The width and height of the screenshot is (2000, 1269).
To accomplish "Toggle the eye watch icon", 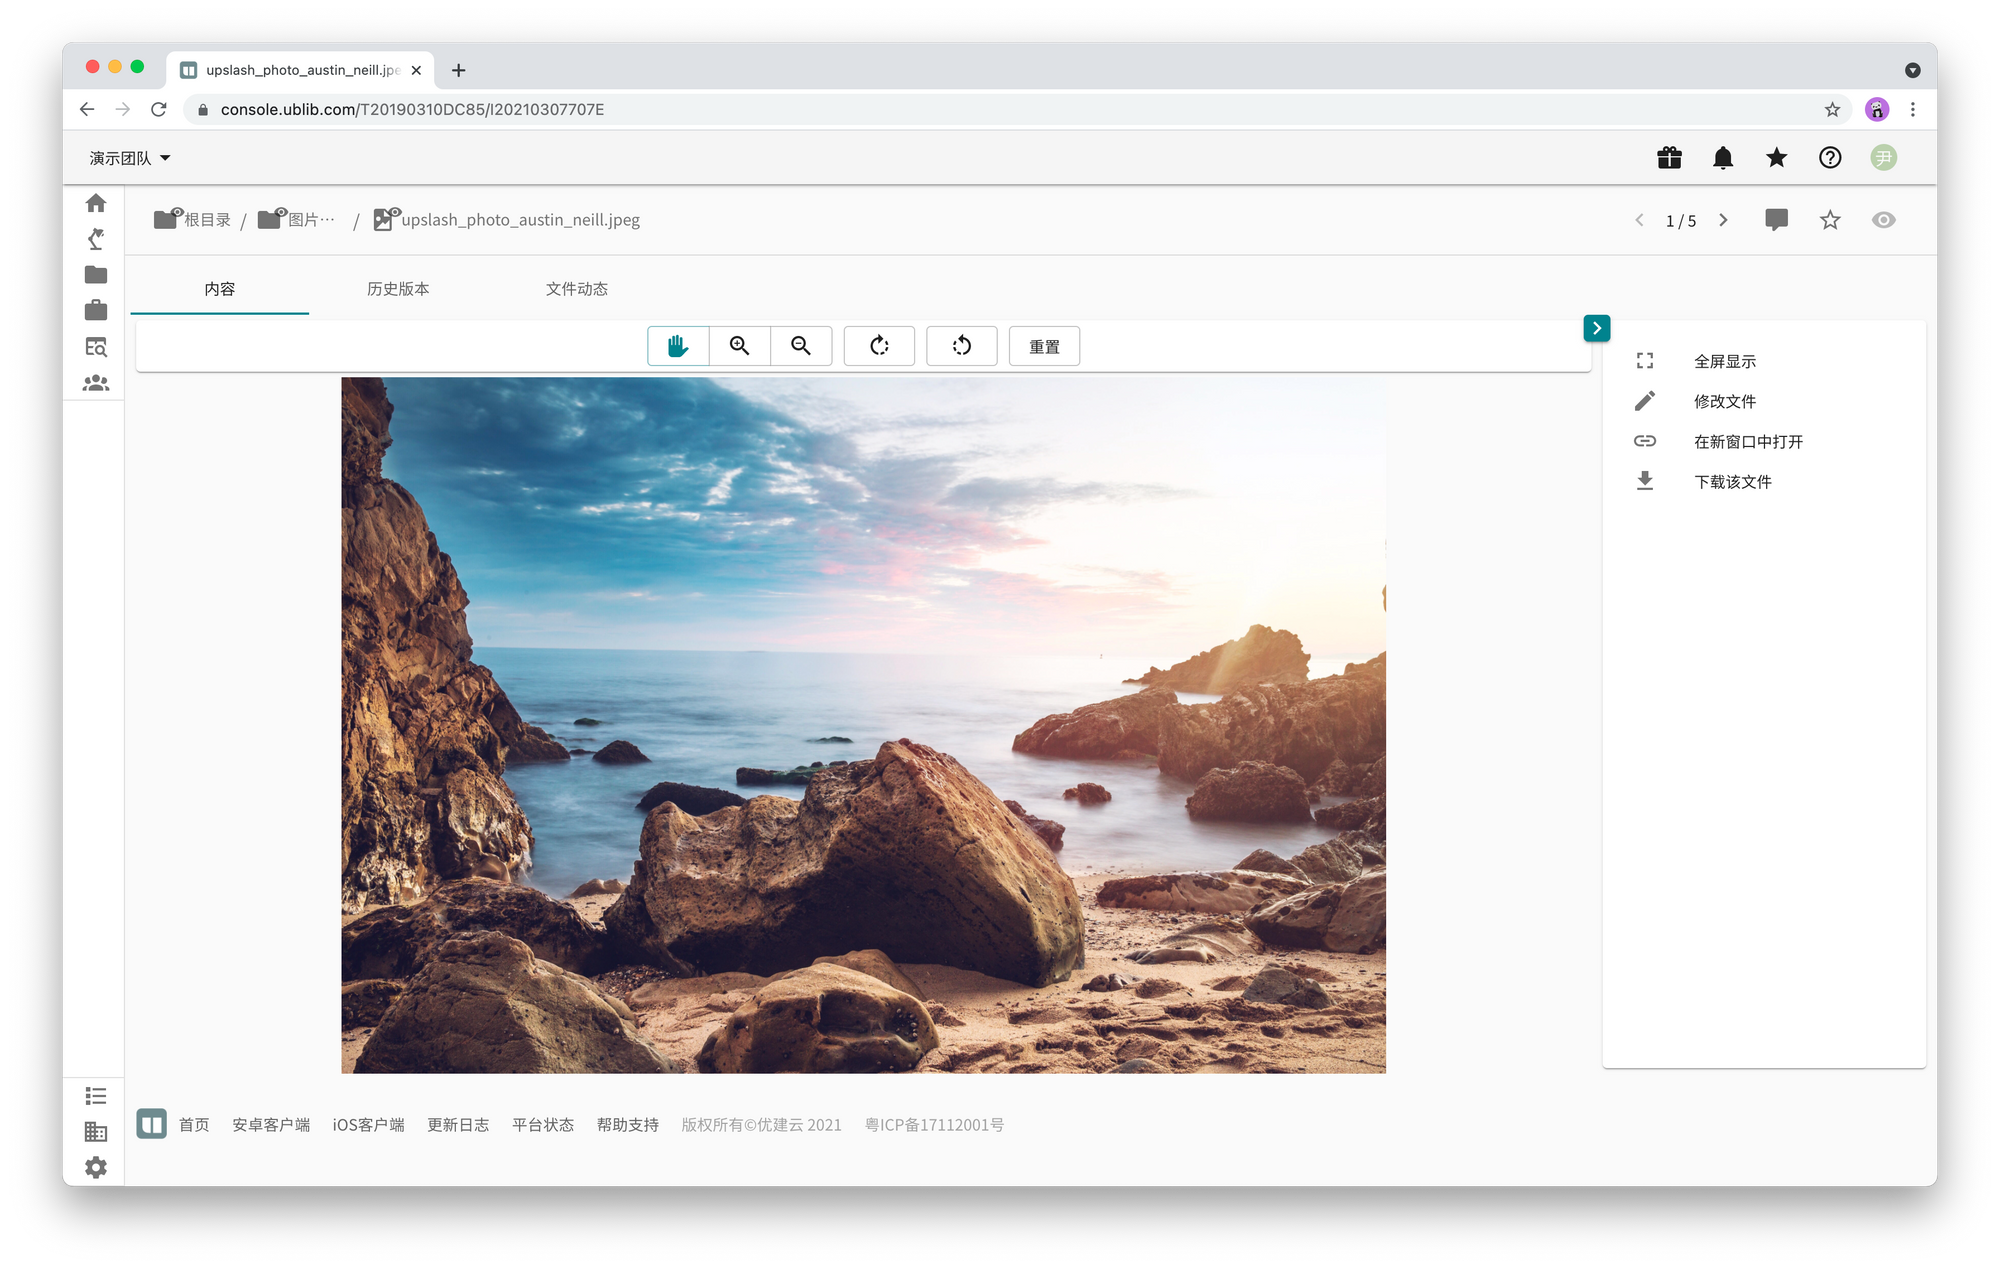I will [1883, 220].
